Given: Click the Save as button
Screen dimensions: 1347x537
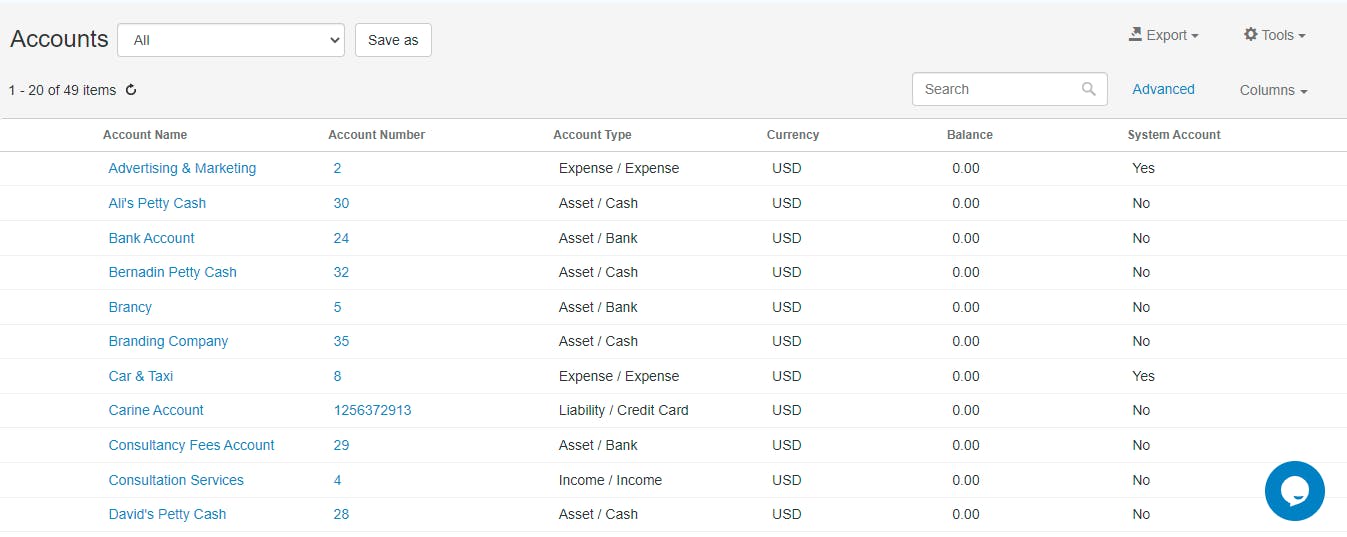Looking at the screenshot, I should [393, 40].
